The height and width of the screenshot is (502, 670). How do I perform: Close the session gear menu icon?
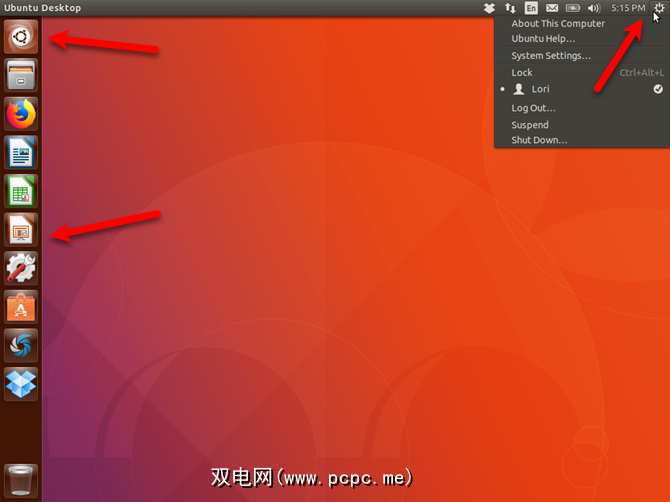click(659, 8)
